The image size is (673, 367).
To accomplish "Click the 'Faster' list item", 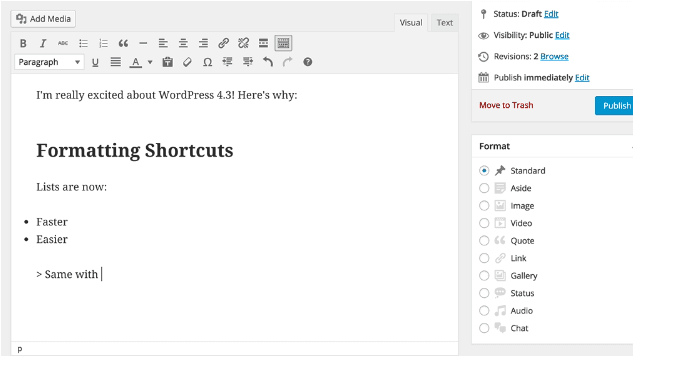I will (52, 222).
